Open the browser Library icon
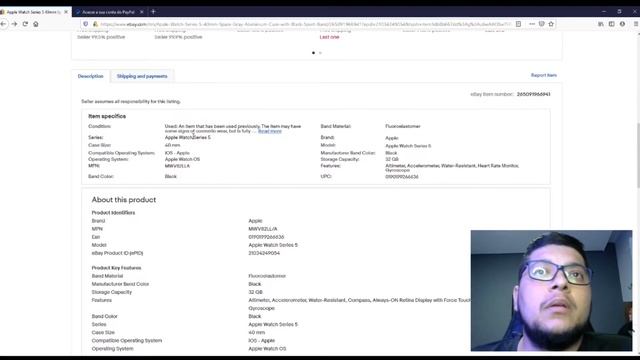 pyautogui.click(x=601, y=24)
